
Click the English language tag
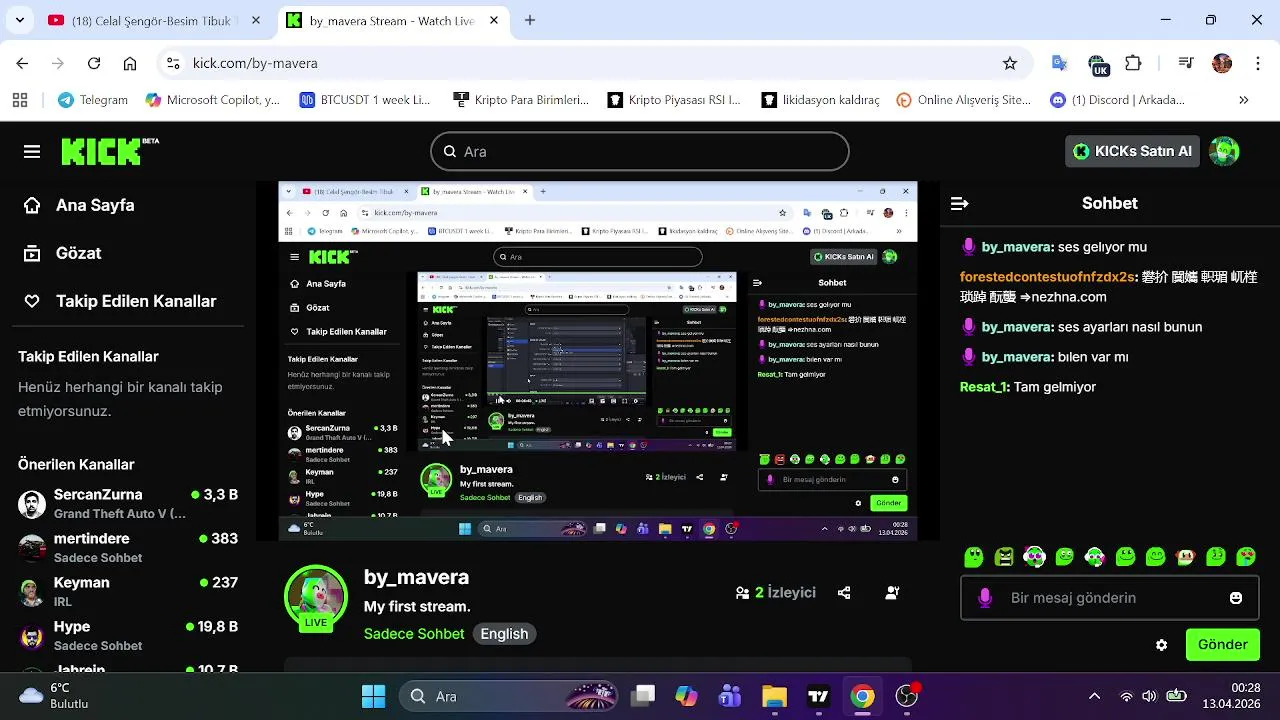(504, 634)
